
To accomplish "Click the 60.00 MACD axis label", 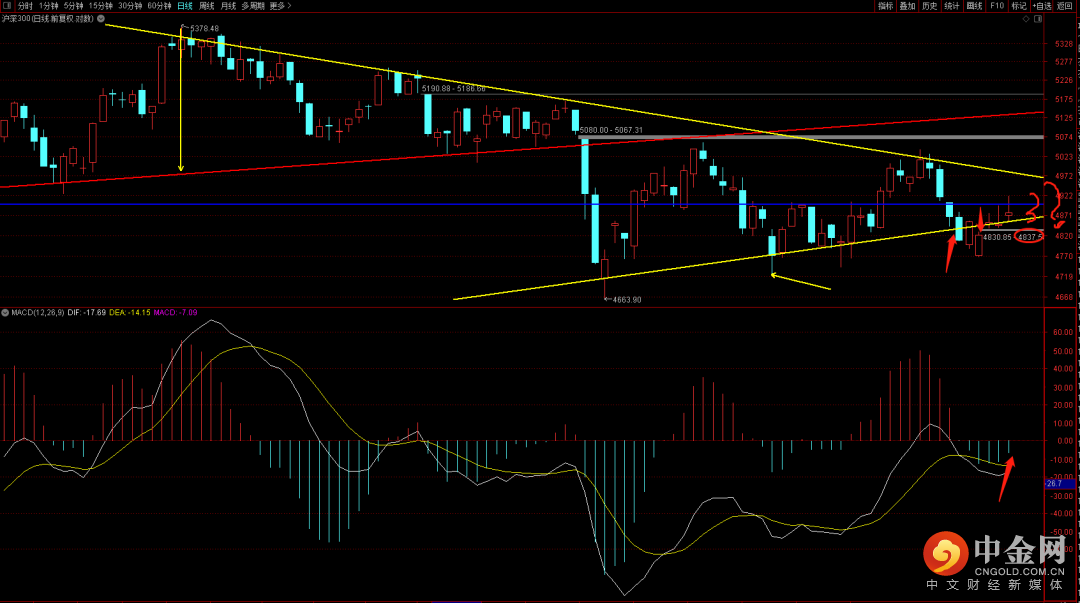I will [1063, 332].
